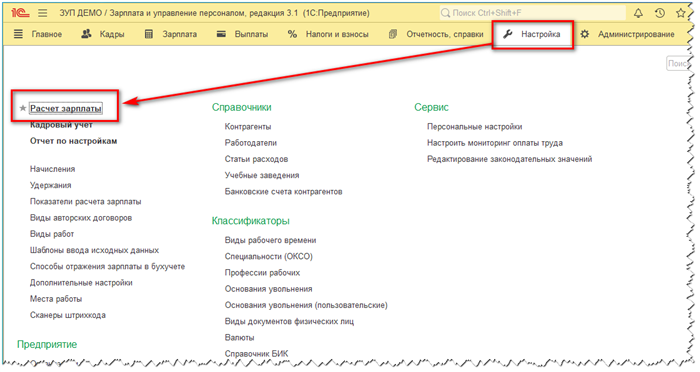Open Редактирование законодательных значений
The width and height of the screenshot is (700, 372).
[x=510, y=159]
